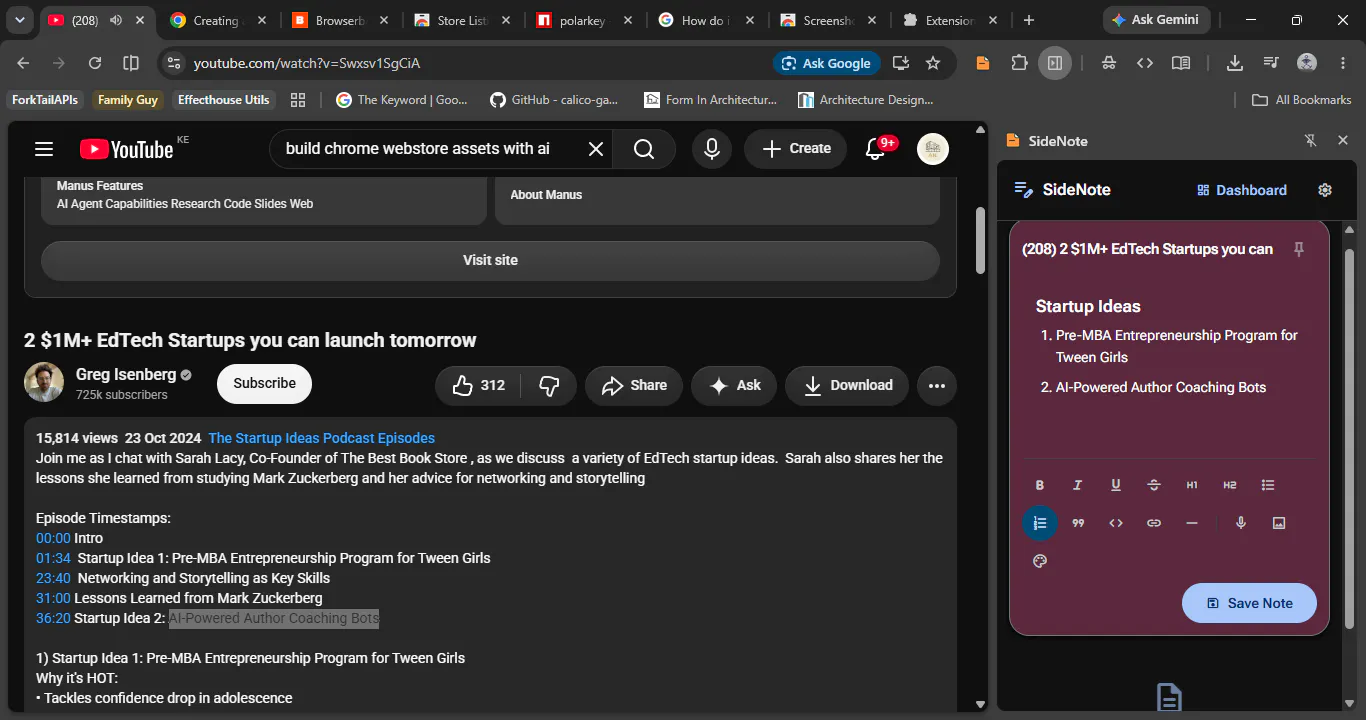Open the SideNote Dashboard

(x=1242, y=190)
